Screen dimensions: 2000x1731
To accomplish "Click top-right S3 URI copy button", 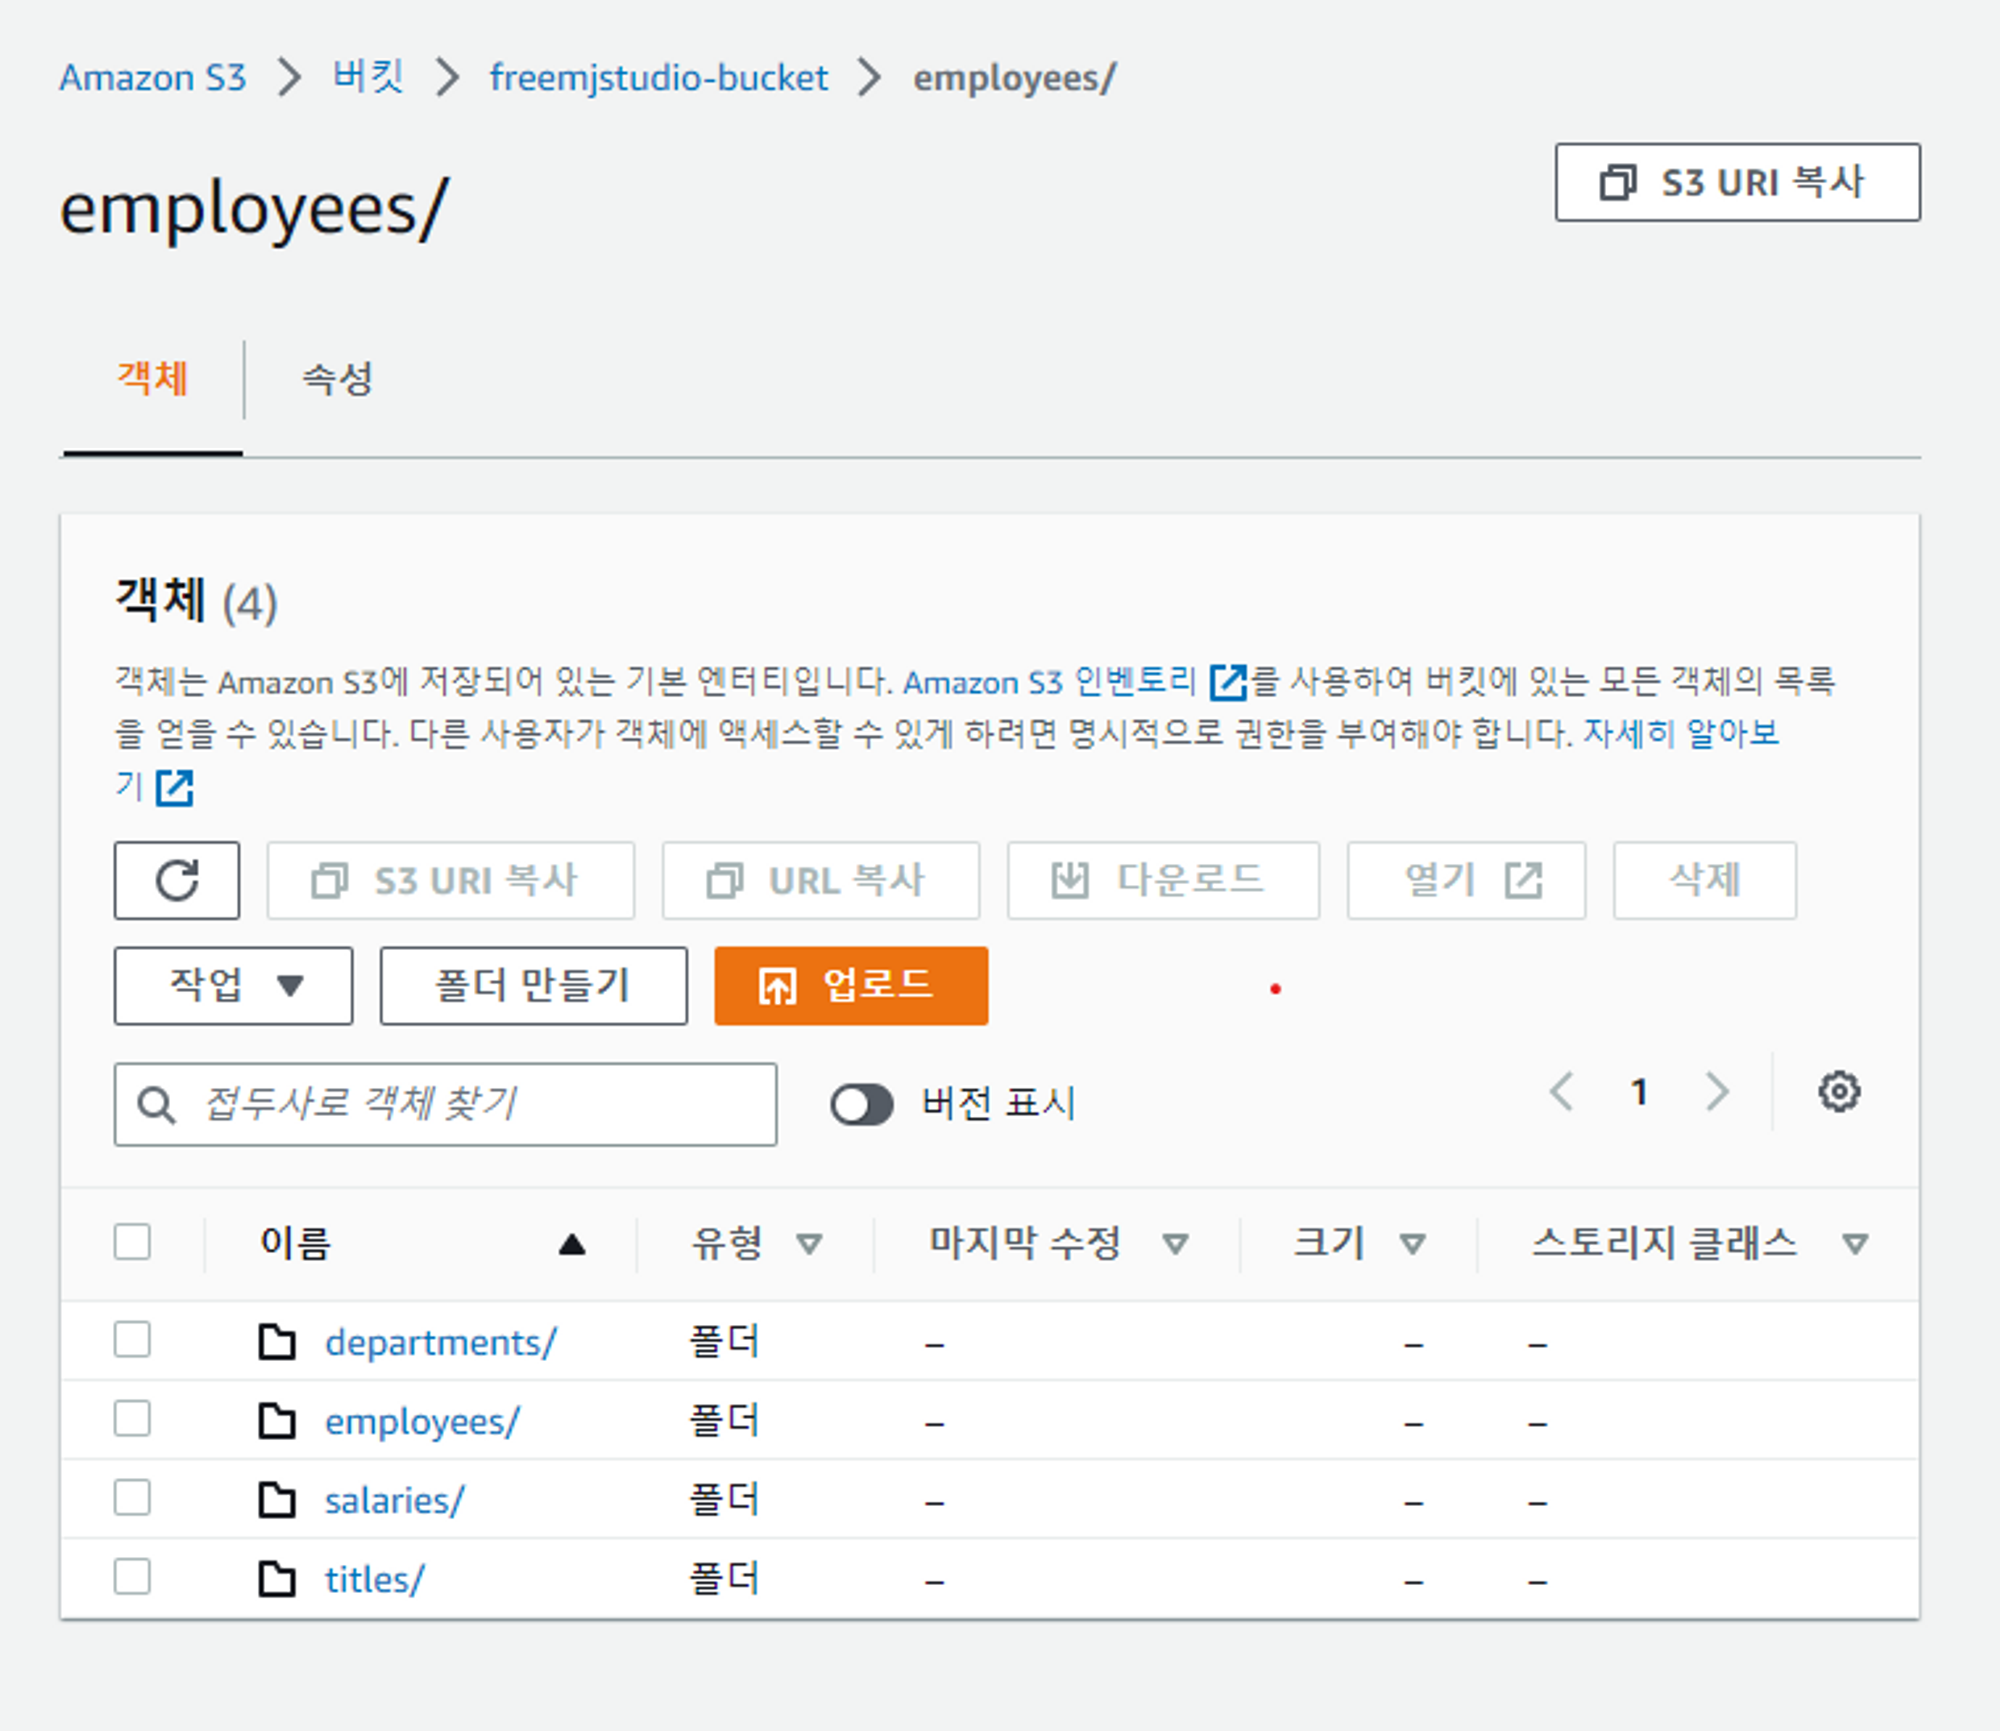I will click(1737, 182).
